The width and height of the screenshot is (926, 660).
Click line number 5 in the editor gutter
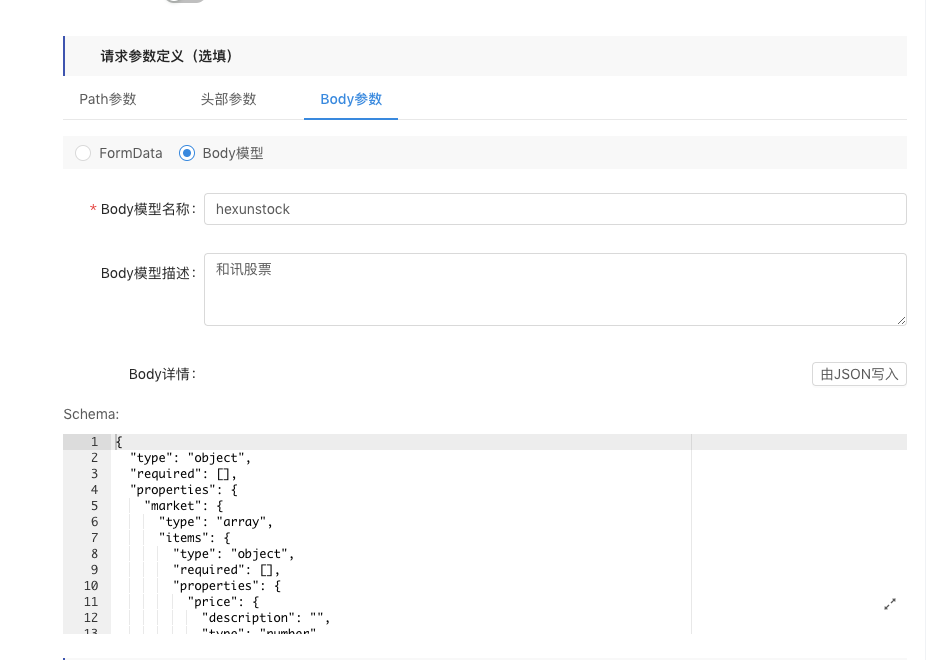(94, 506)
